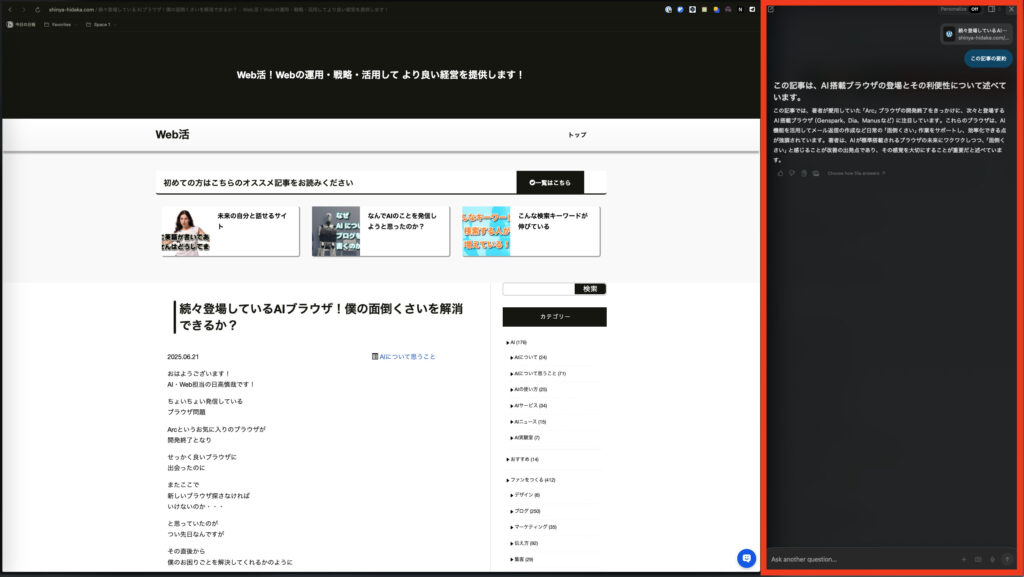Viewport: 1024px width, 577px height.
Task: Close the AI chat side panel
Action: (1011, 10)
